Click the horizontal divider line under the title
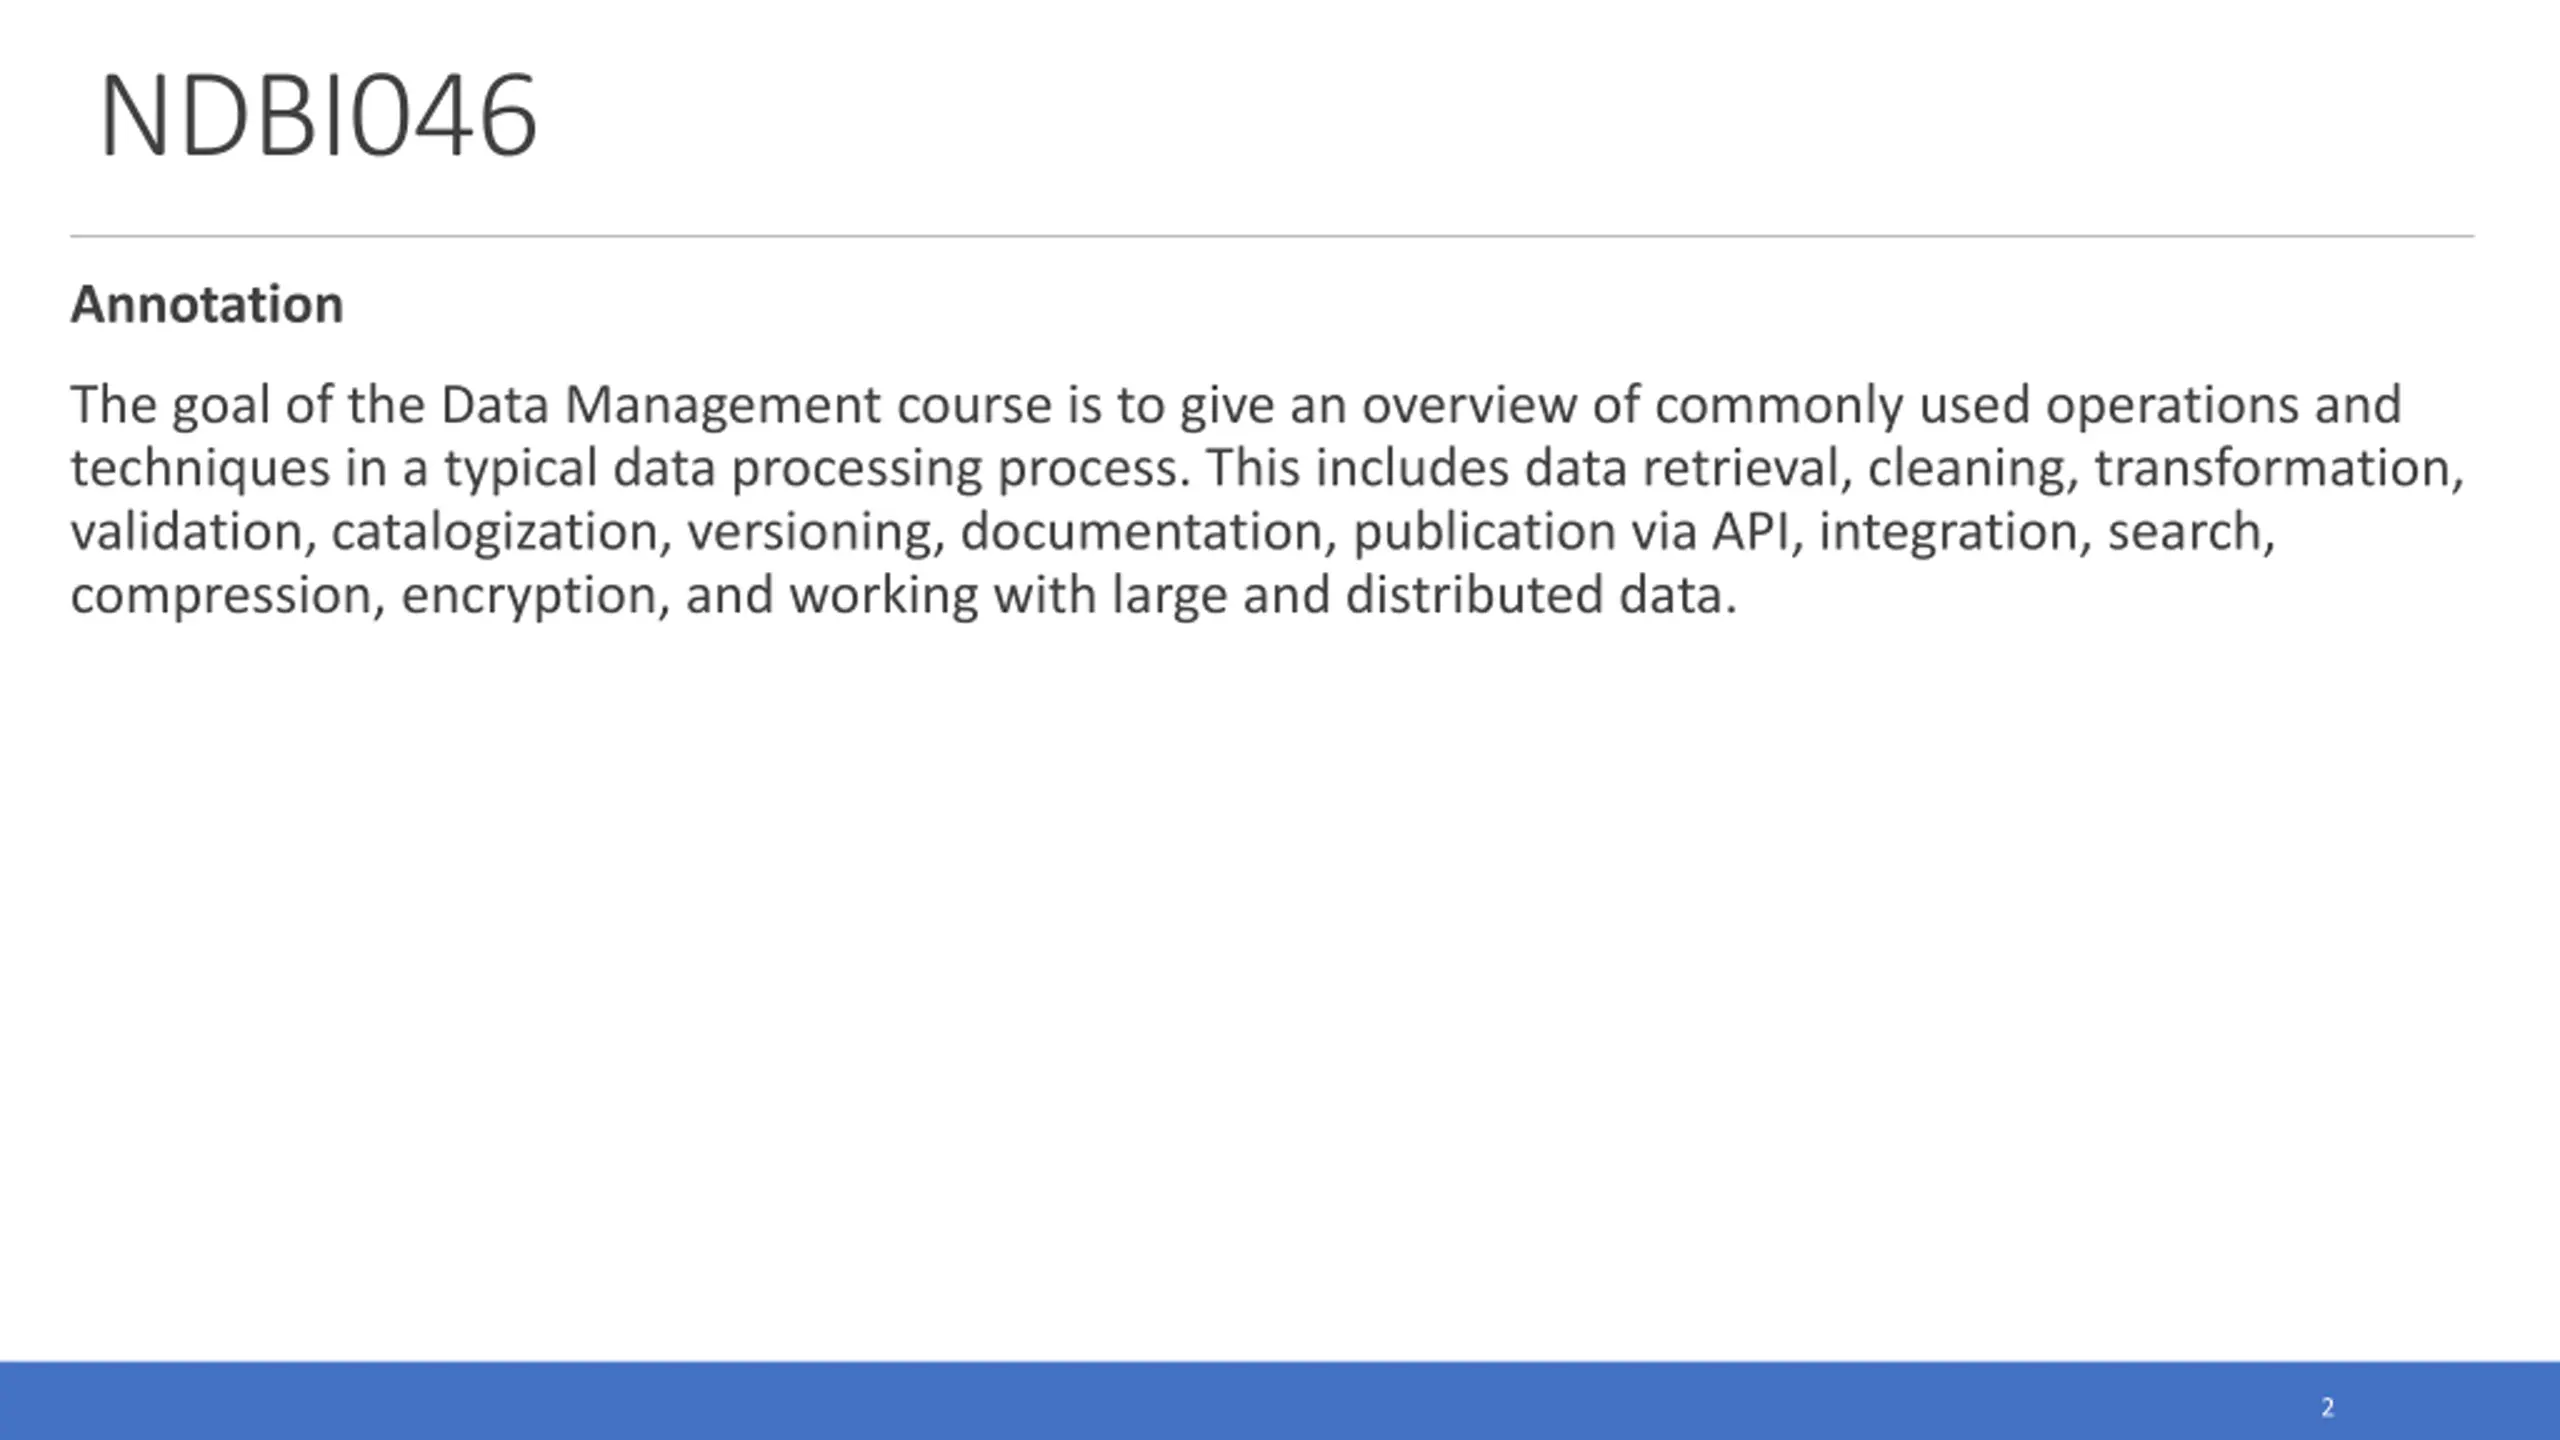The image size is (2560, 1440). point(1272,236)
